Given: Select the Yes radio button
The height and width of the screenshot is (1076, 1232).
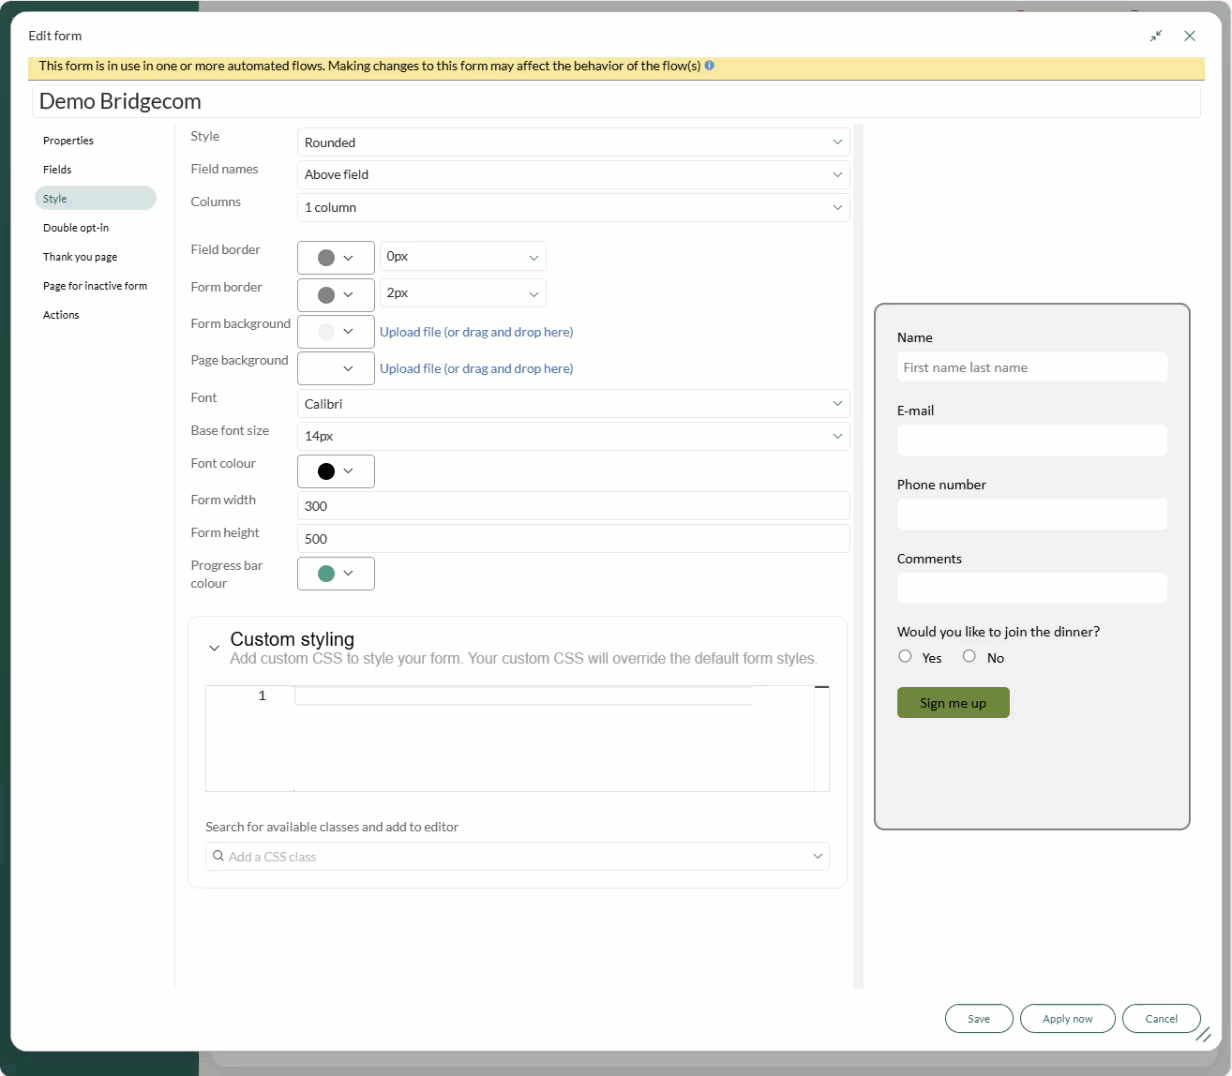Looking at the screenshot, I should (905, 656).
